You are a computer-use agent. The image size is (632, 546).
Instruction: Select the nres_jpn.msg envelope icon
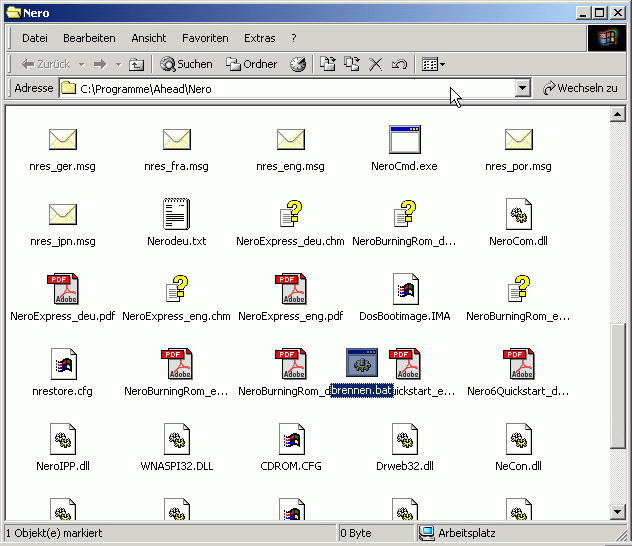(62, 214)
